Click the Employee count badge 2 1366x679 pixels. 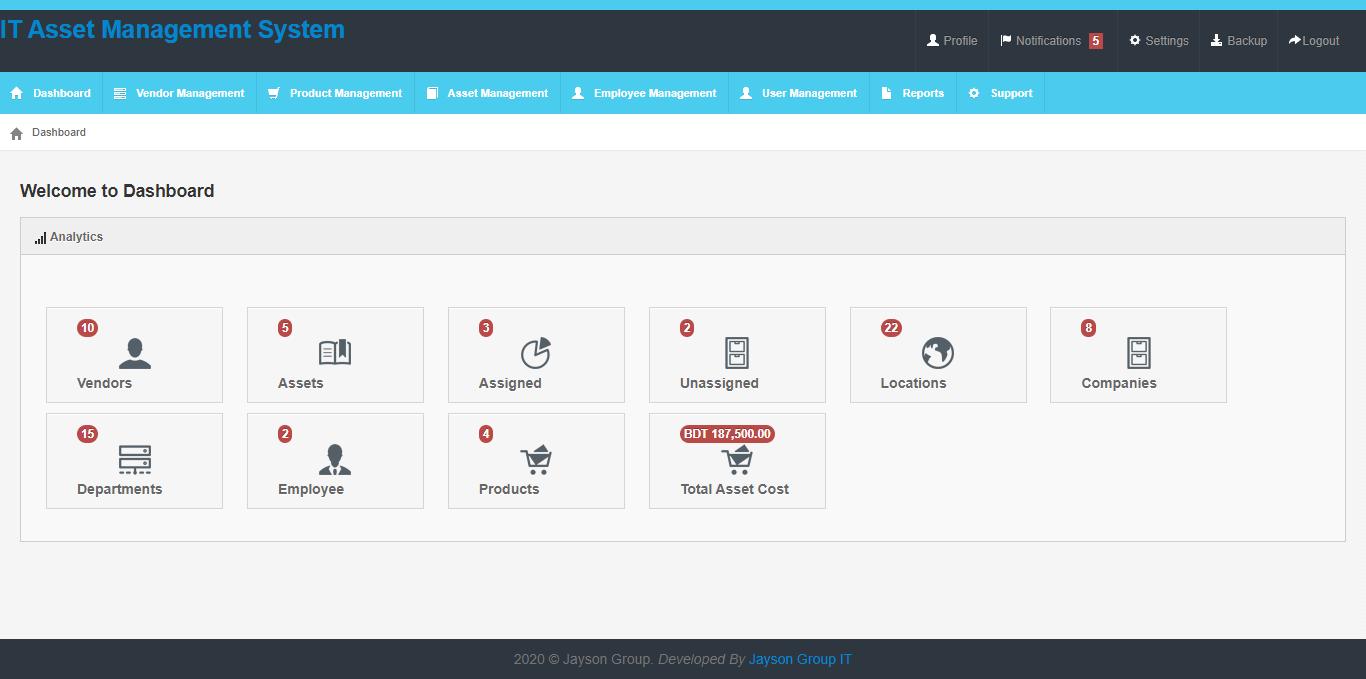coord(285,434)
